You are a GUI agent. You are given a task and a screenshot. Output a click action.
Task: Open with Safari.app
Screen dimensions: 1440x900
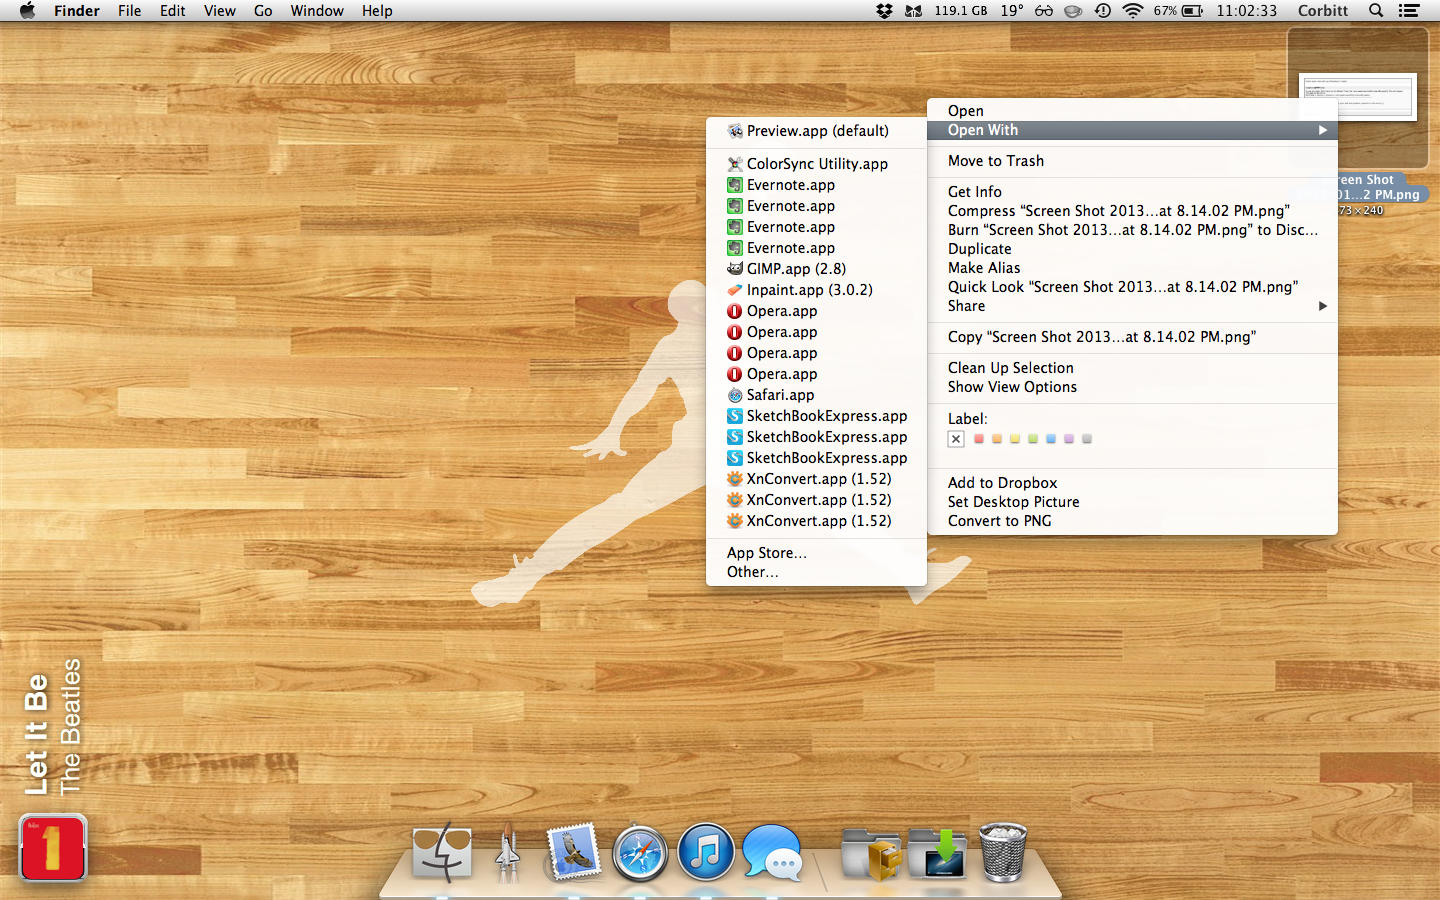click(816, 395)
